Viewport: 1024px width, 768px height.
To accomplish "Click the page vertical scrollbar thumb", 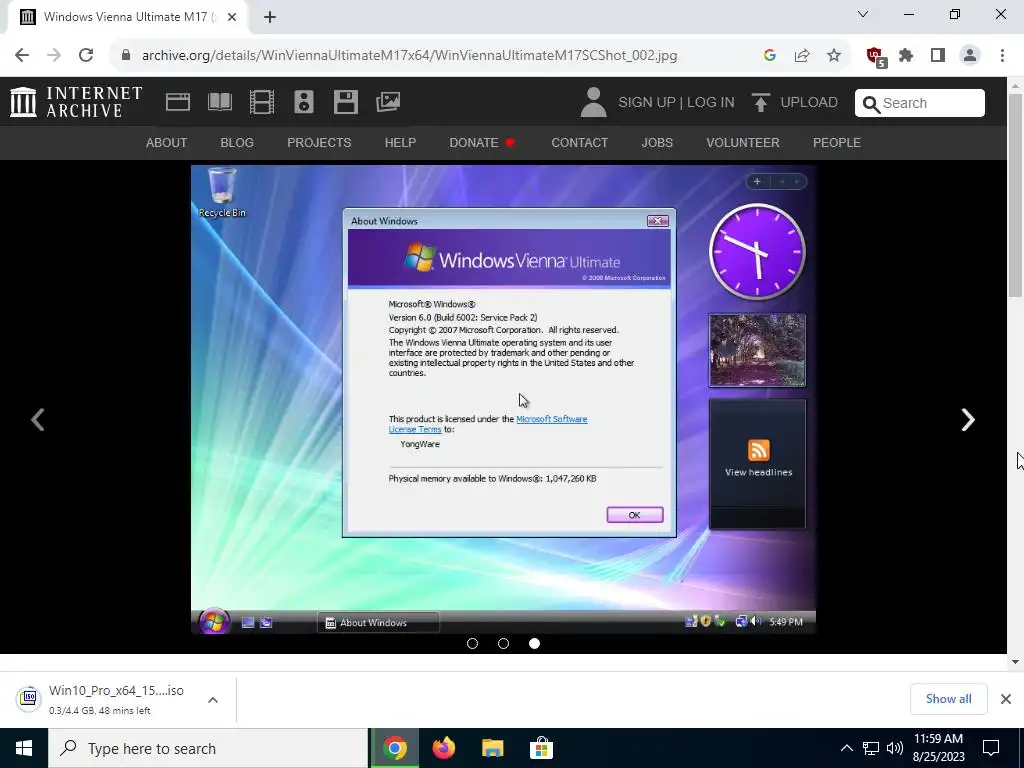I will point(1015,194).
